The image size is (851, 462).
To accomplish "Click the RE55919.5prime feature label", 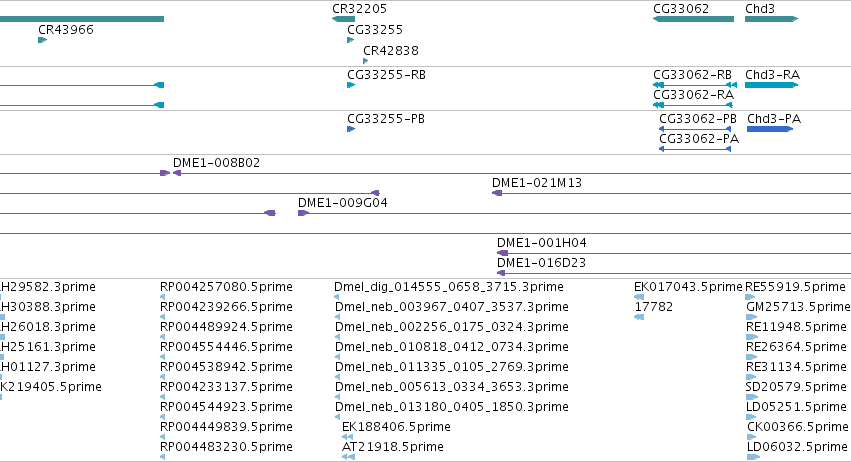I will pyautogui.click(x=795, y=287).
